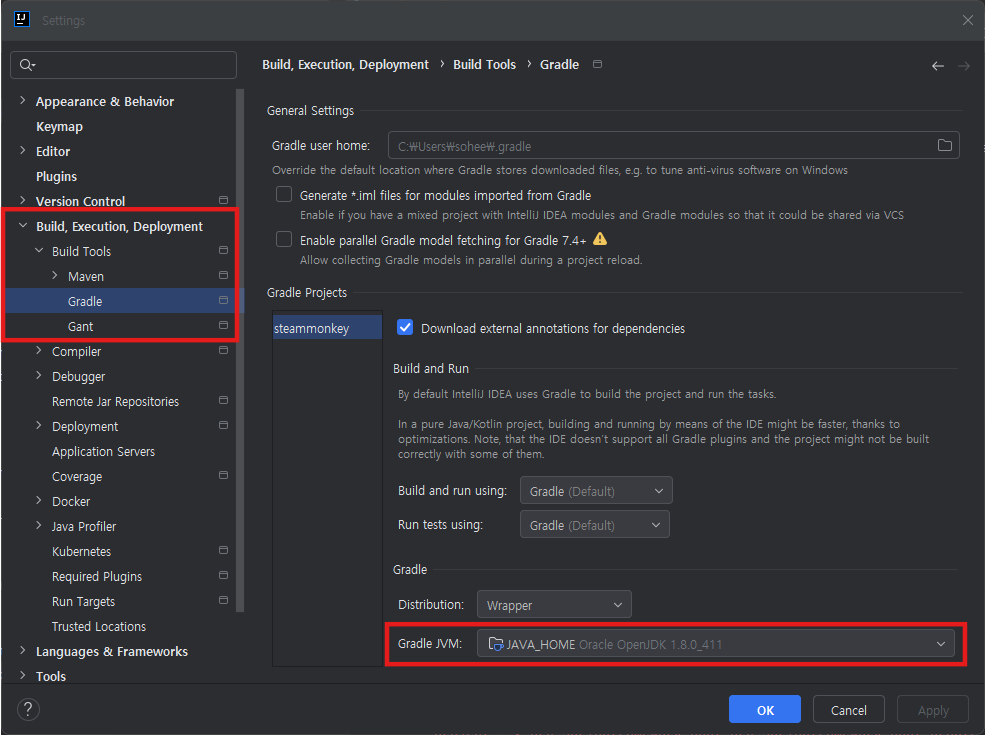Click Build Tools breadcrumb
Screen dimensions: 985x735
[x=484, y=65]
